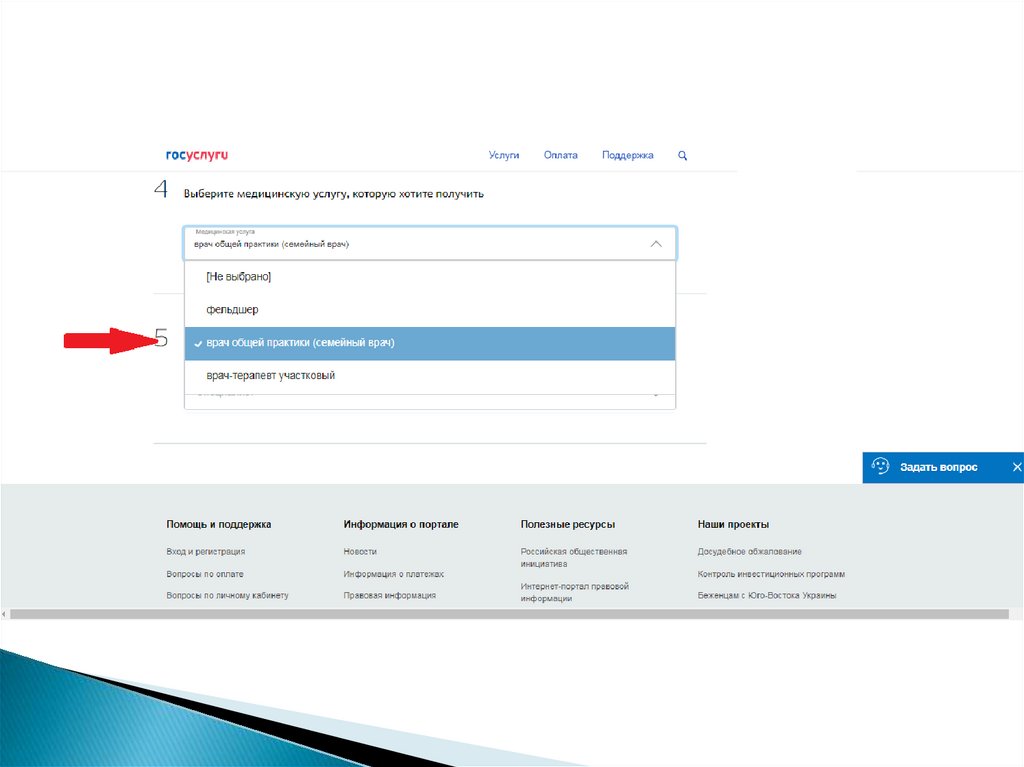Screen dimensions: 1024x767
Task: Open Новости footer link
Action: tap(360, 551)
